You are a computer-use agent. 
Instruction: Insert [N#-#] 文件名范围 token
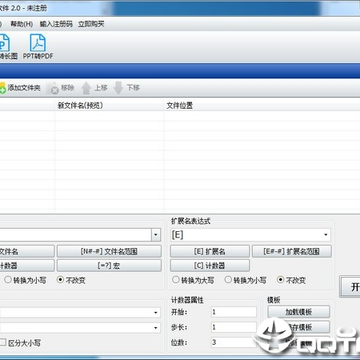[x=109, y=251]
